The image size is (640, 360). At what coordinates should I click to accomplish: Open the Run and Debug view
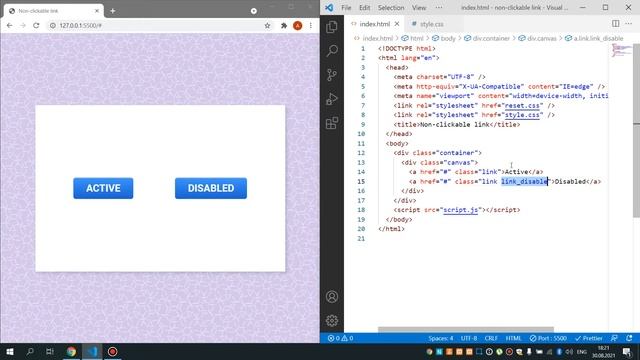coord(332,99)
